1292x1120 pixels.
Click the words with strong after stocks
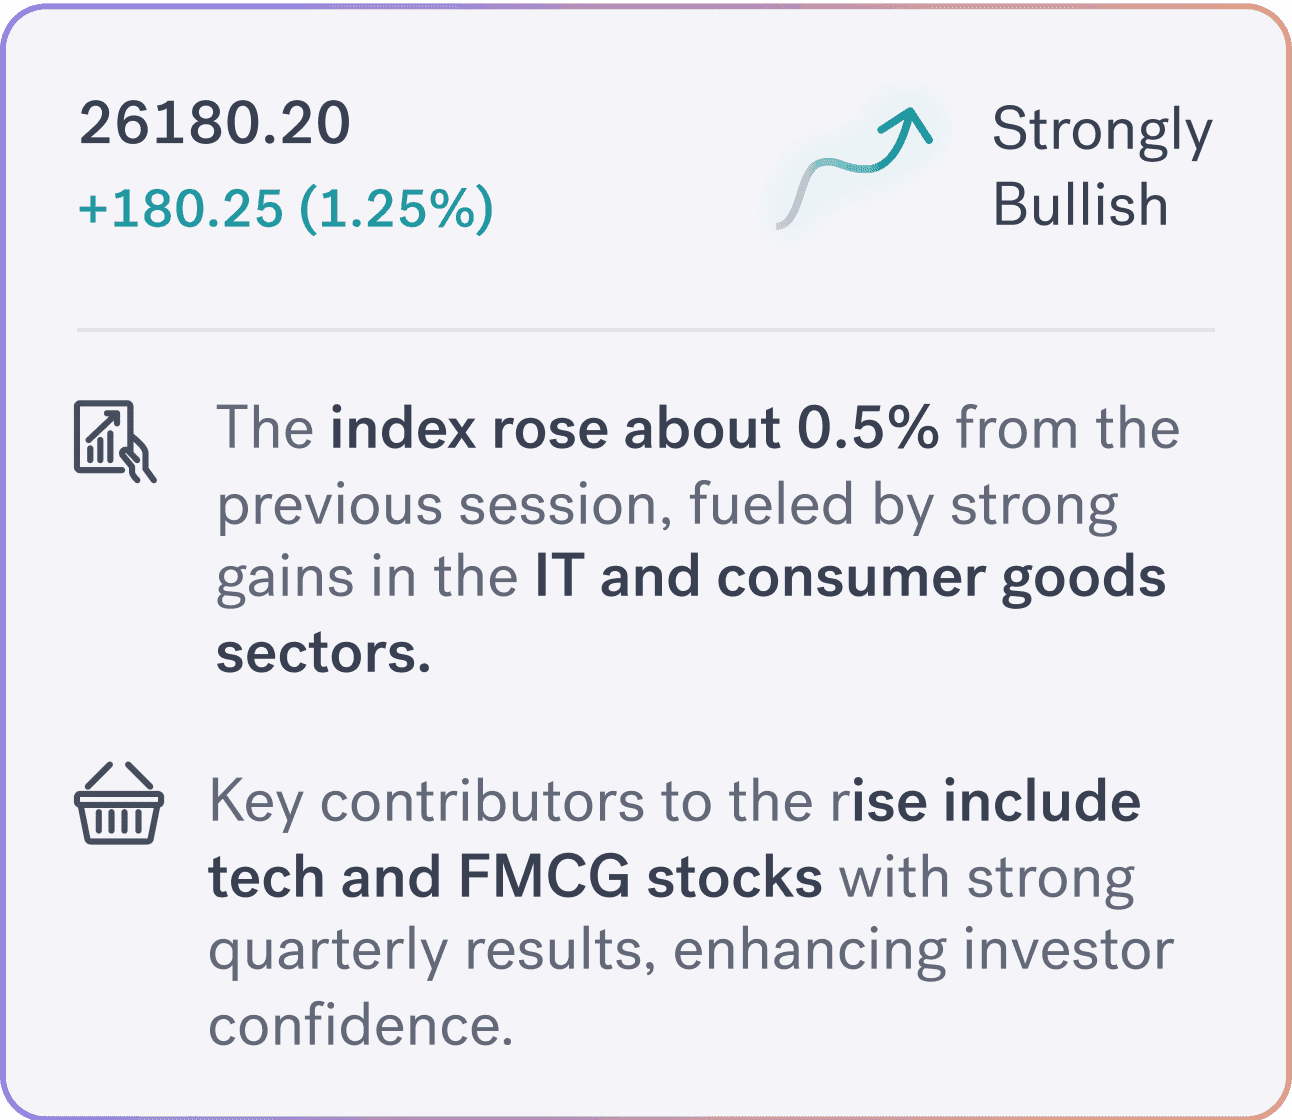click(987, 880)
